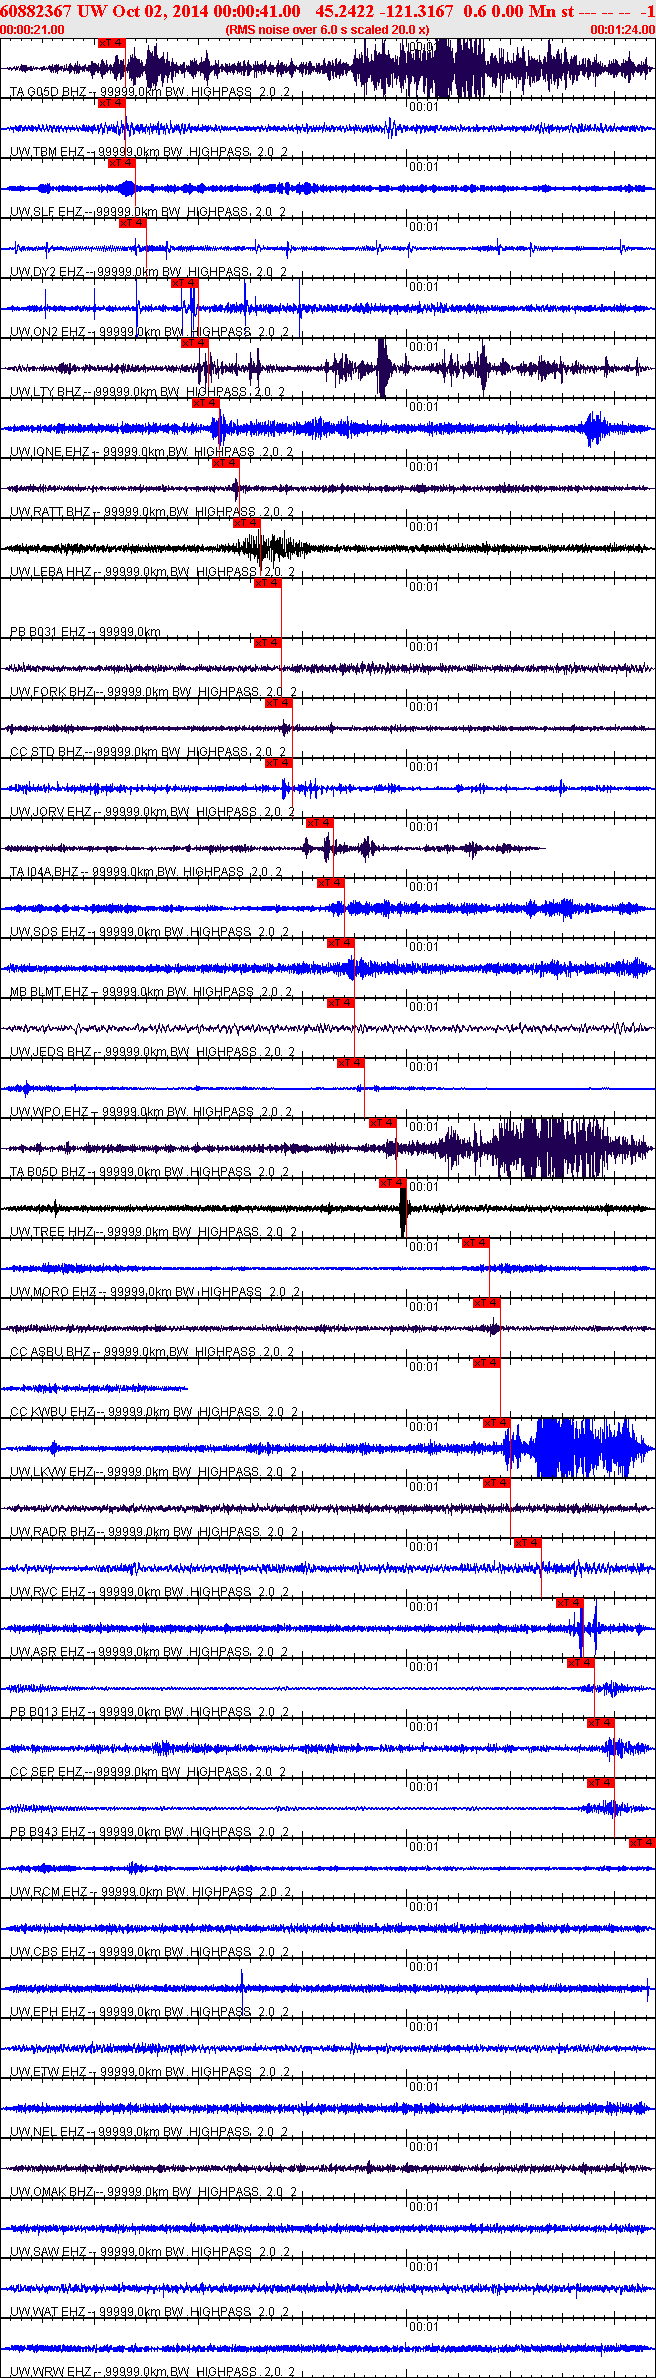Click the RMS noise scaling note
The width and height of the screenshot is (656, 2378).
[327, 30]
